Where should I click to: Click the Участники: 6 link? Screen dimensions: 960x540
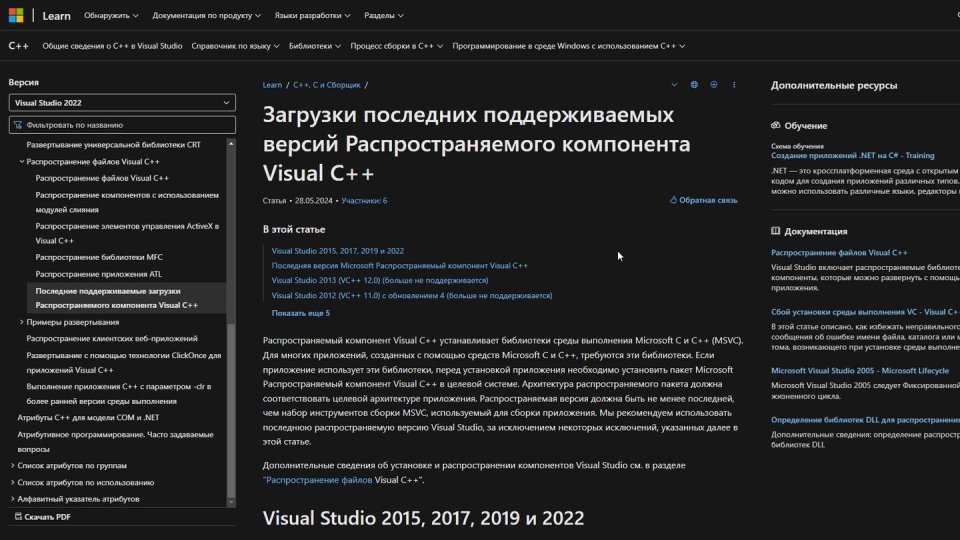pyautogui.click(x=364, y=201)
